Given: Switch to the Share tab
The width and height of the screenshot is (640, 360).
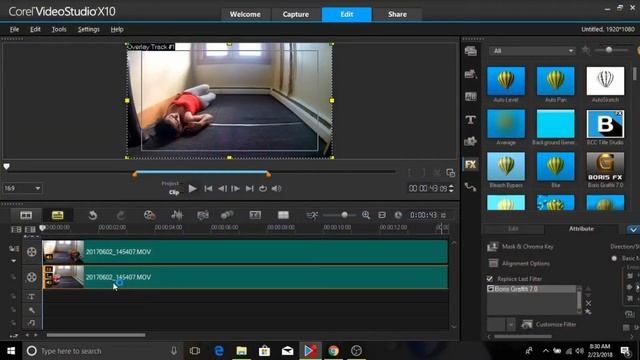Looking at the screenshot, I should click(397, 14).
